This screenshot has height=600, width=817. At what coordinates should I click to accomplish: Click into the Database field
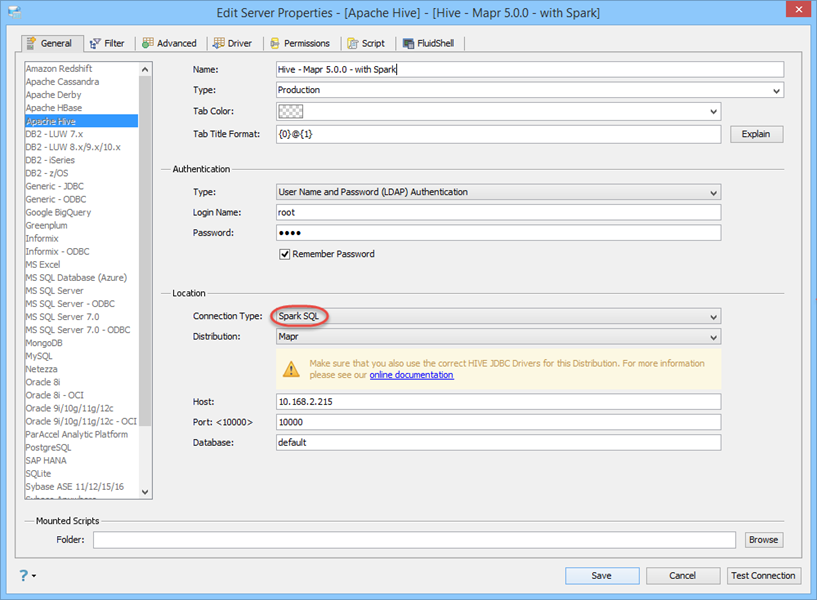[x=498, y=442]
